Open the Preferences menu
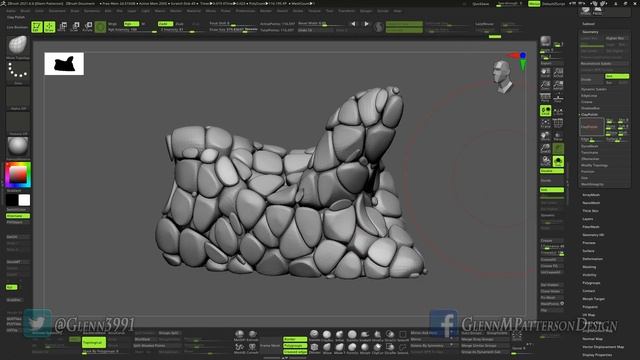Viewport: 640px width, 360px height. [x=245, y=11]
